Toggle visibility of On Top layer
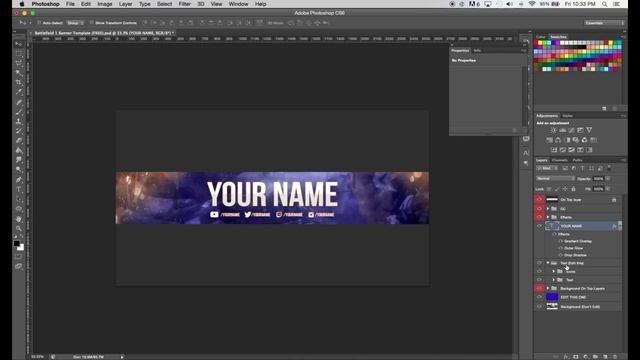This screenshot has width=640, height=360. [x=539, y=200]
